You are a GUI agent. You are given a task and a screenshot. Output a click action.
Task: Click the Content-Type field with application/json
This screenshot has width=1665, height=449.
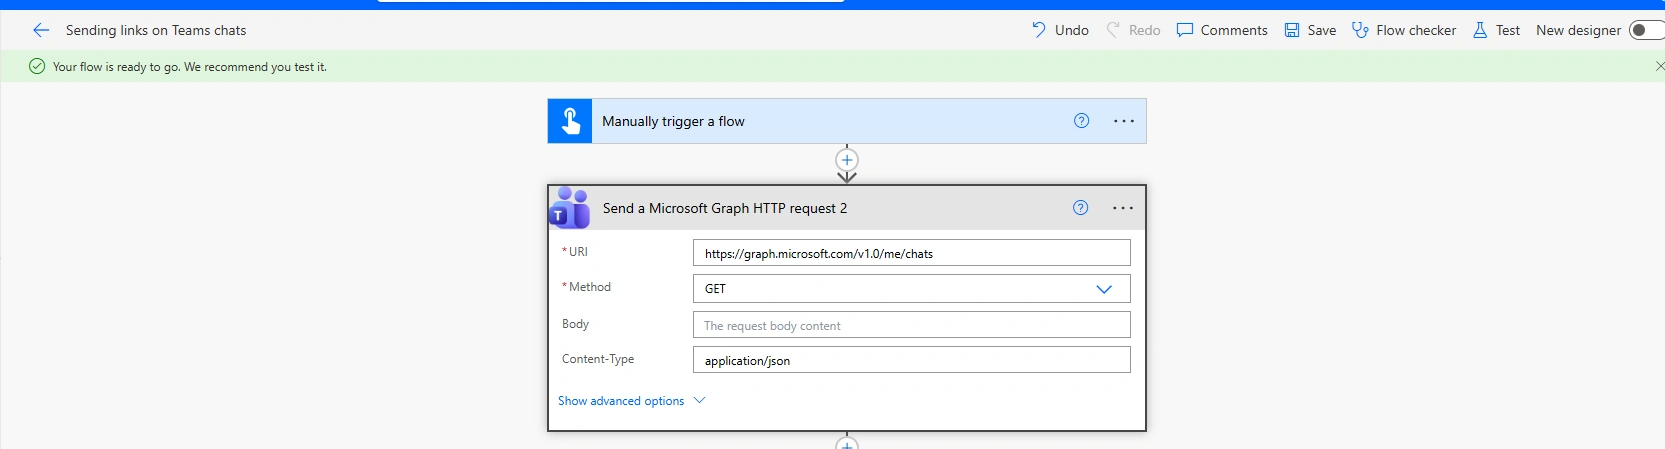[x=911, y=360]
